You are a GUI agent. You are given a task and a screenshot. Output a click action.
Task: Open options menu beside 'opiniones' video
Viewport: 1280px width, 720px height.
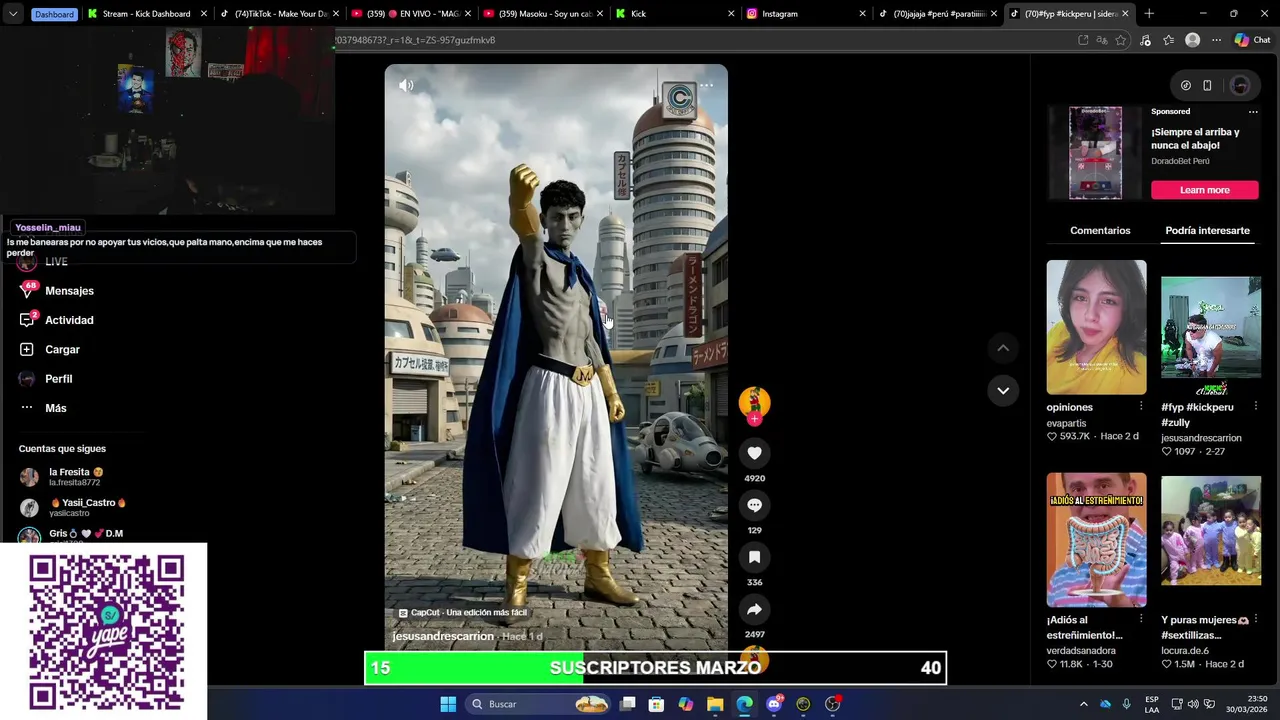click(1141, 406)
